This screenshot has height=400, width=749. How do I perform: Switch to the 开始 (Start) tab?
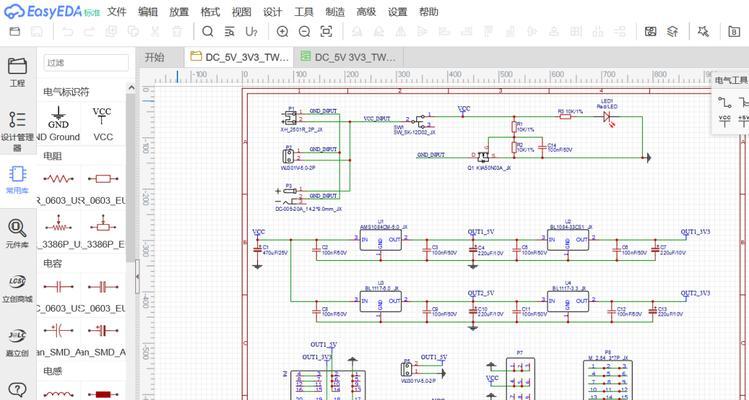[154, 57]
